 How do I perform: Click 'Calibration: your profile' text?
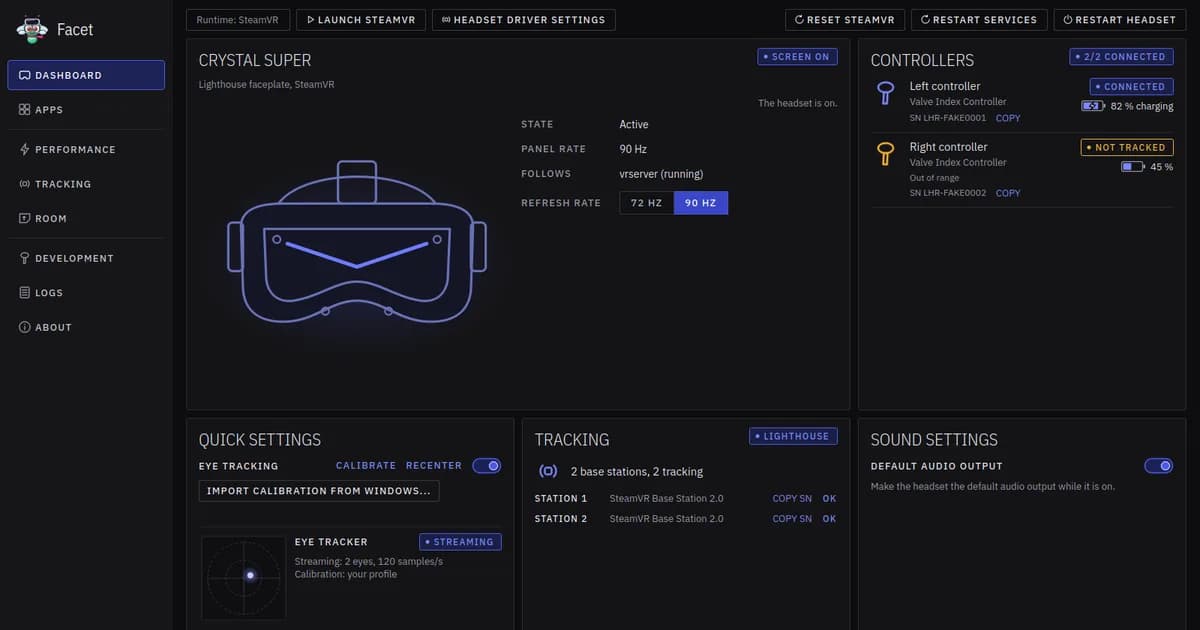coord(346,574)
